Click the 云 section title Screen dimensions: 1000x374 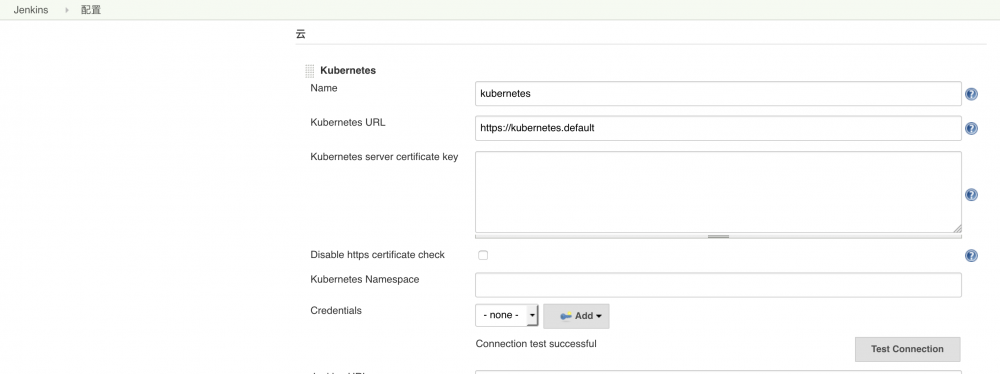coord(300,34)
